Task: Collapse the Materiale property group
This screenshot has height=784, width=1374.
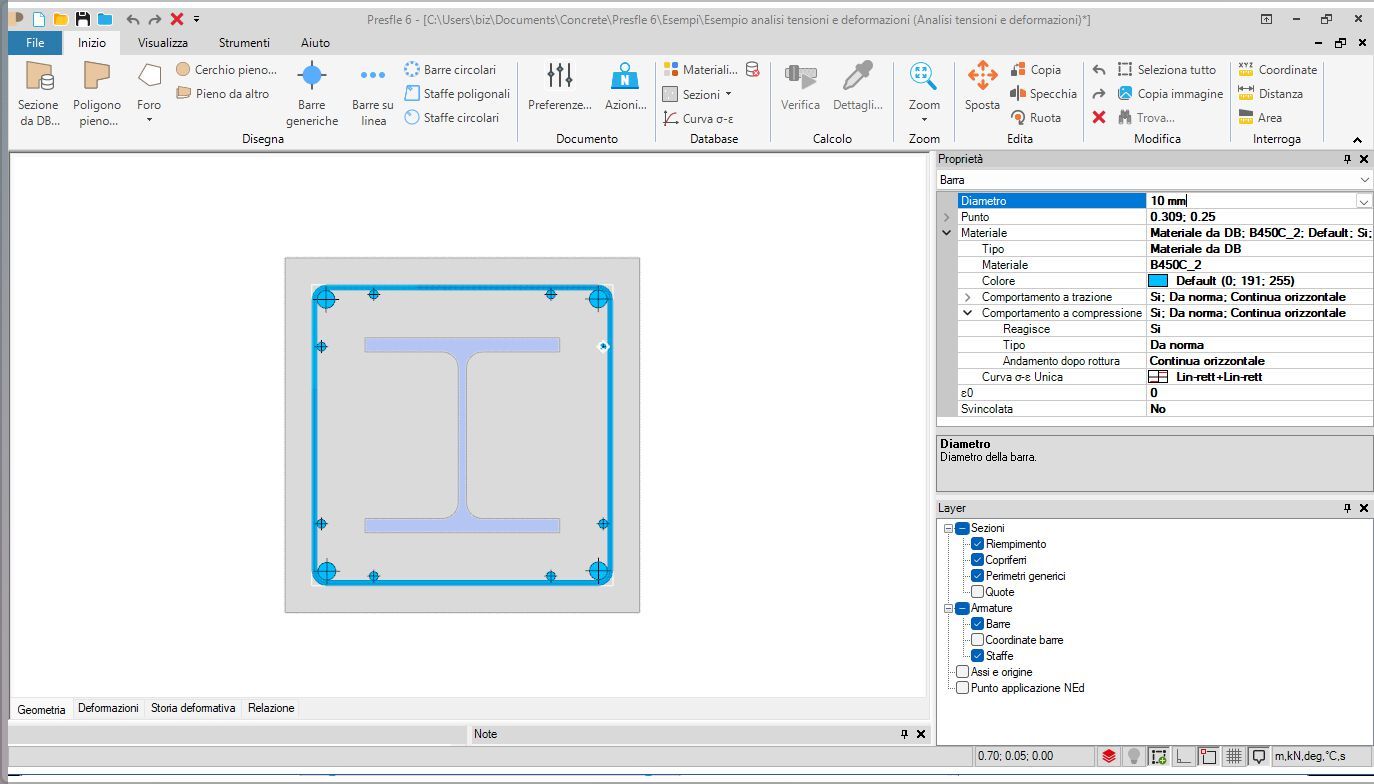Action: pyautogui.click(x=946, y=233)
